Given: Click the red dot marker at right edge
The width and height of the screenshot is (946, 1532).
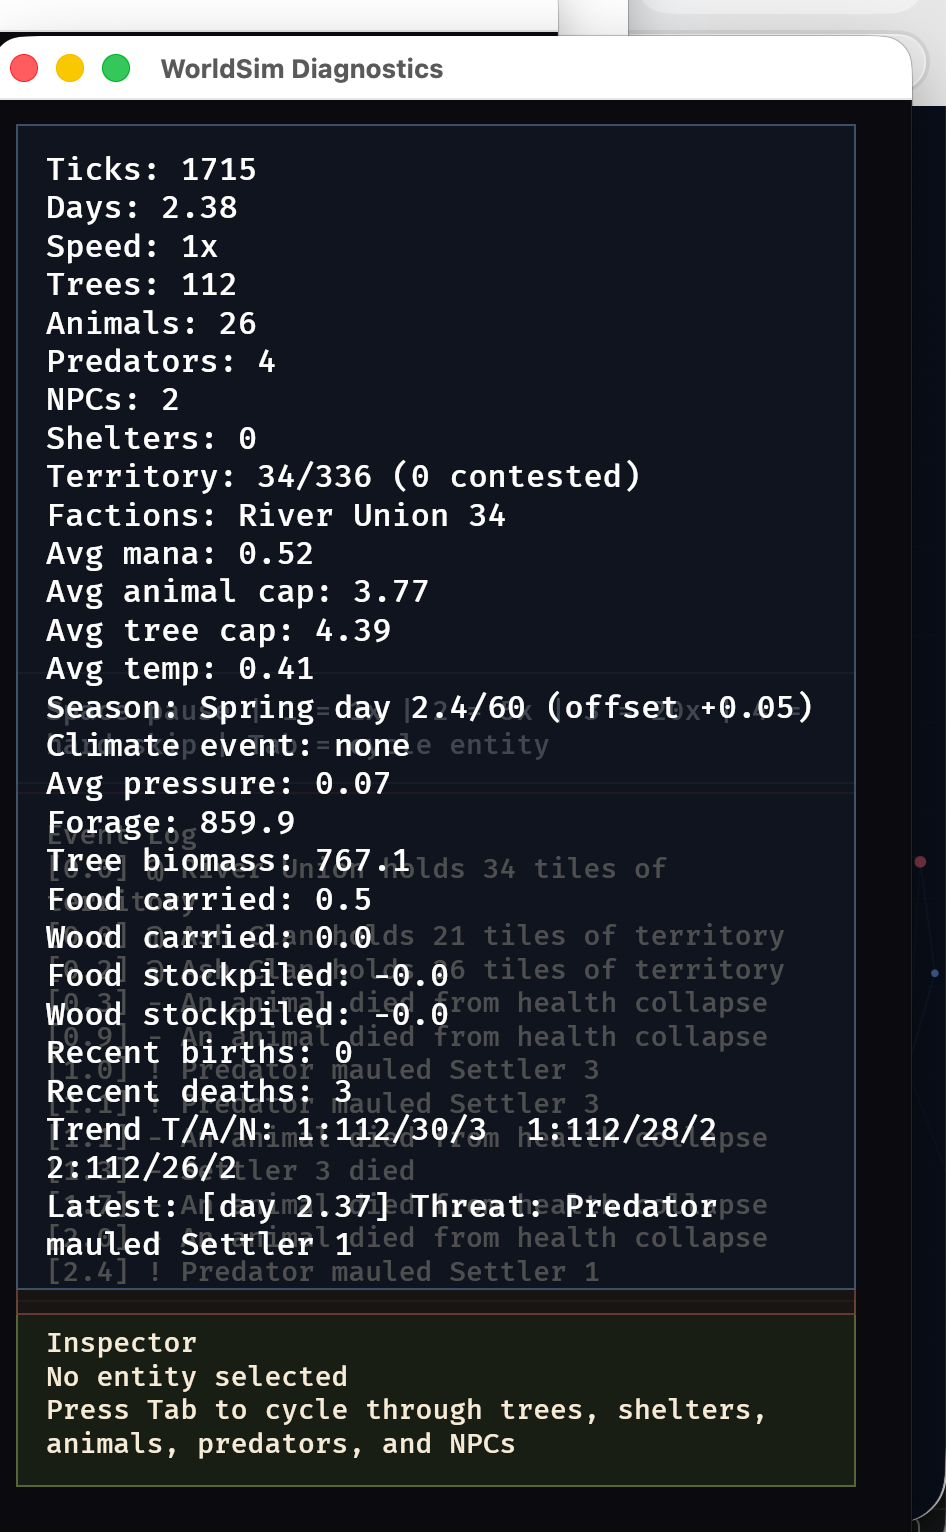Looking at the screenshot, I should point(920,862).
